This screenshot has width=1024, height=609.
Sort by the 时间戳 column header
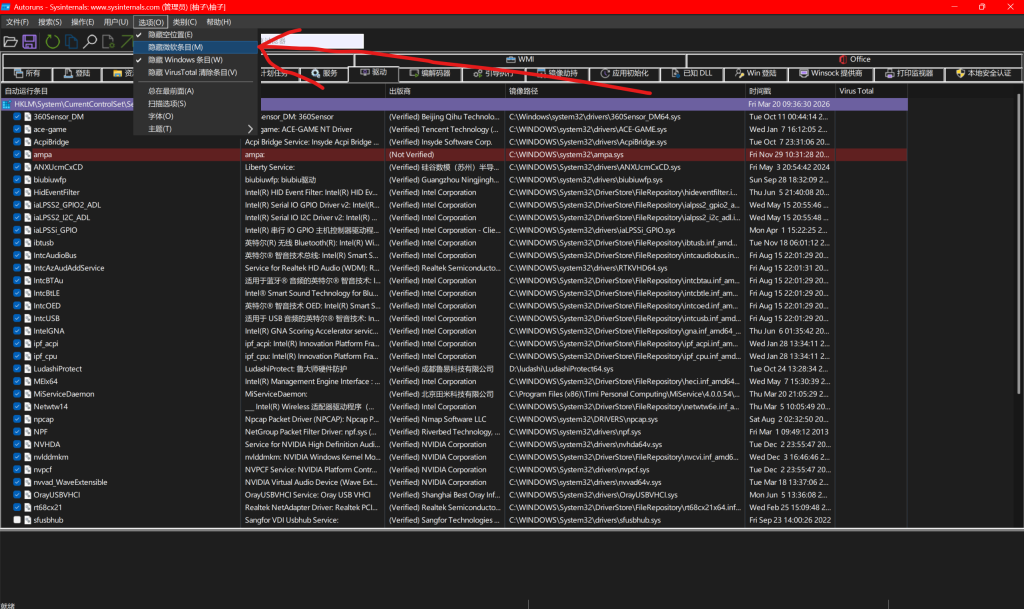pos(790,91)
